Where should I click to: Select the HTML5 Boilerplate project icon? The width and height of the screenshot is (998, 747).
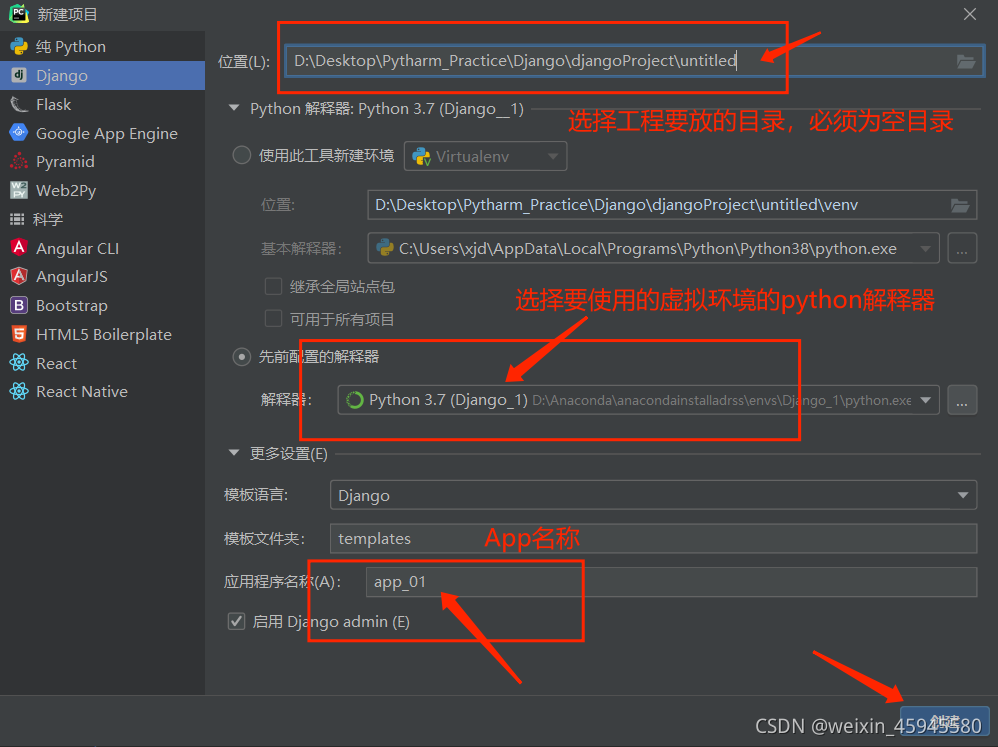click(20, 334)
